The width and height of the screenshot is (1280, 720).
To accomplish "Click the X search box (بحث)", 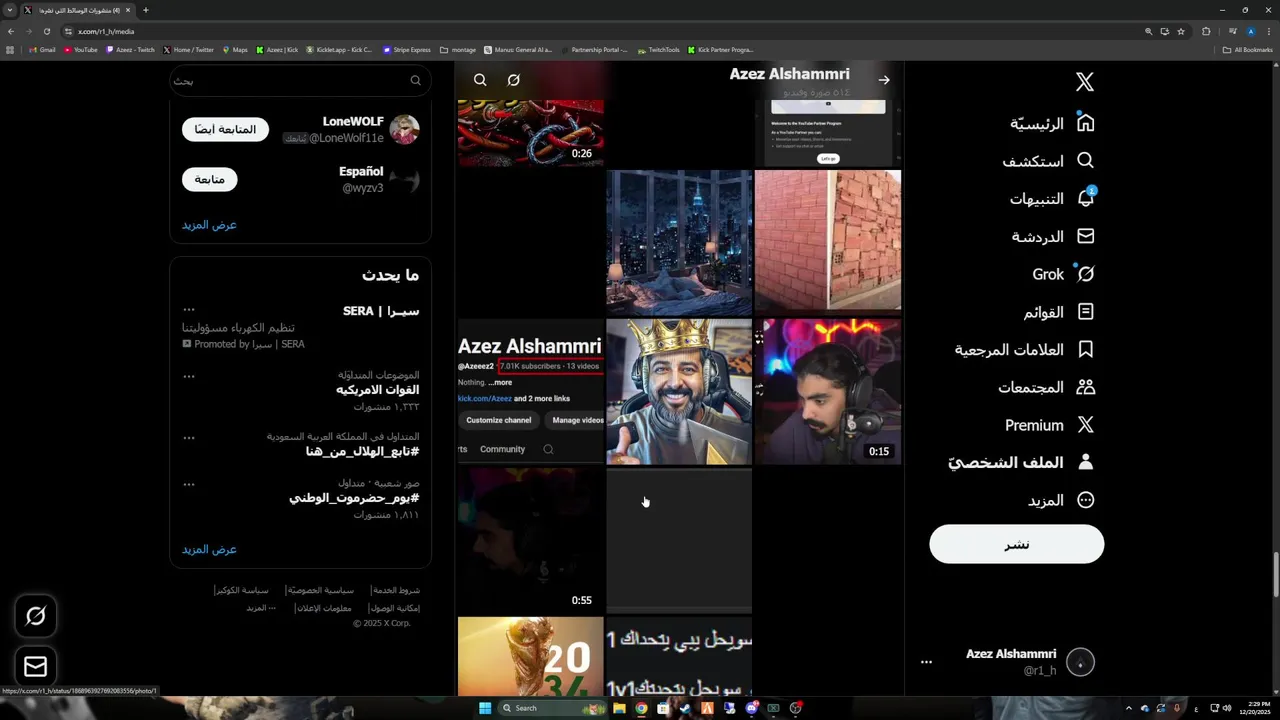I will (300, 80).
